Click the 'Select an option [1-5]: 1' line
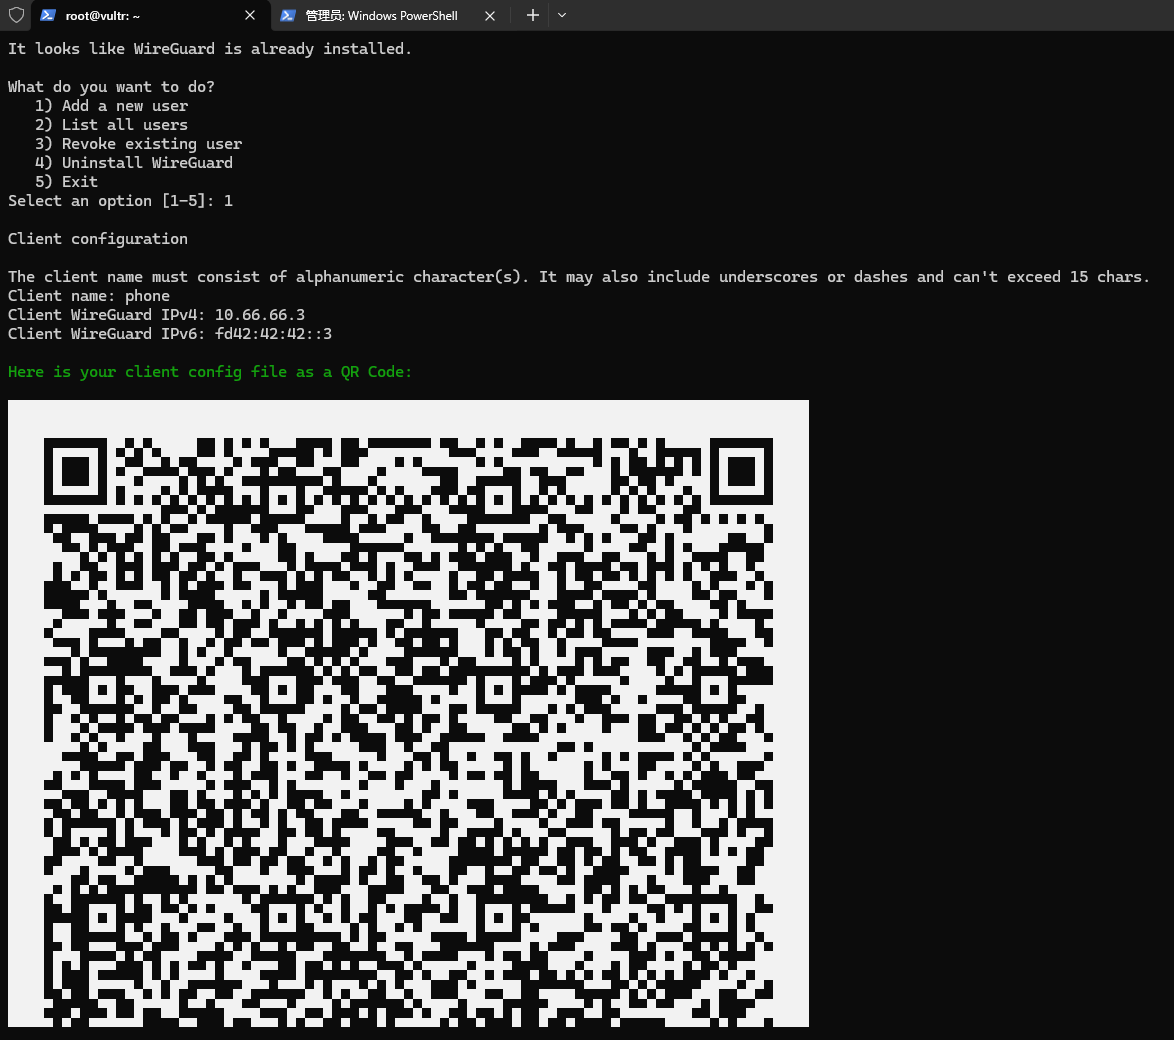The height and width of the screenshot is (1040, 1174). [121, 201]
